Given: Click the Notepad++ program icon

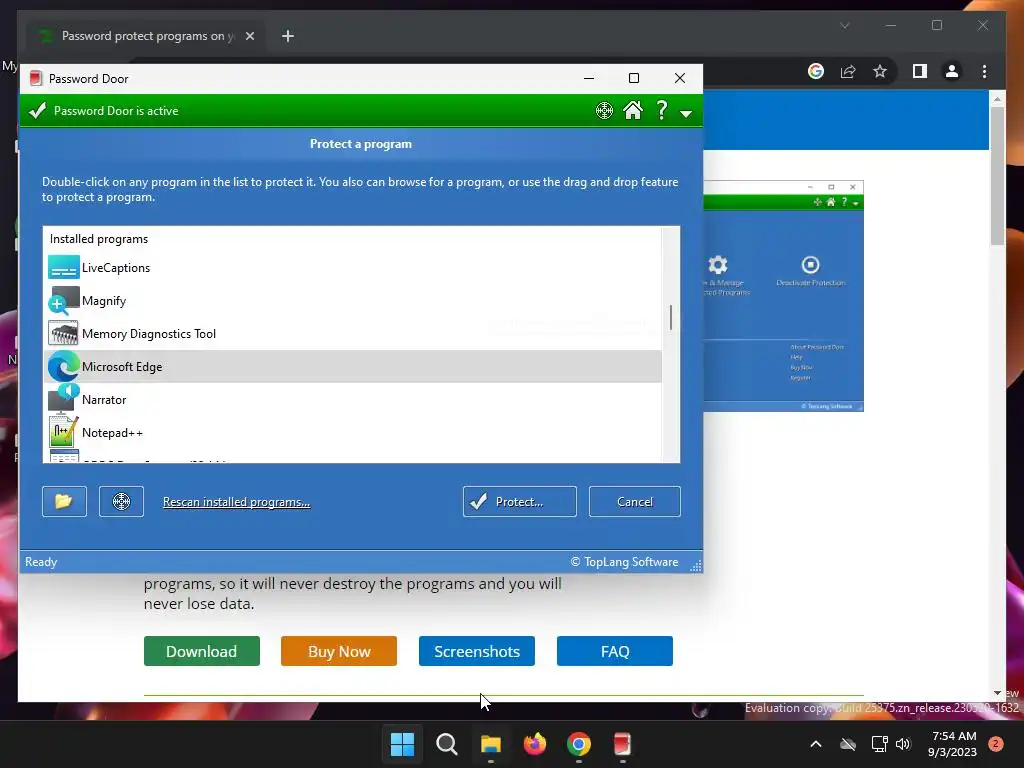Looking at the screenshot, I should [63, 432].
